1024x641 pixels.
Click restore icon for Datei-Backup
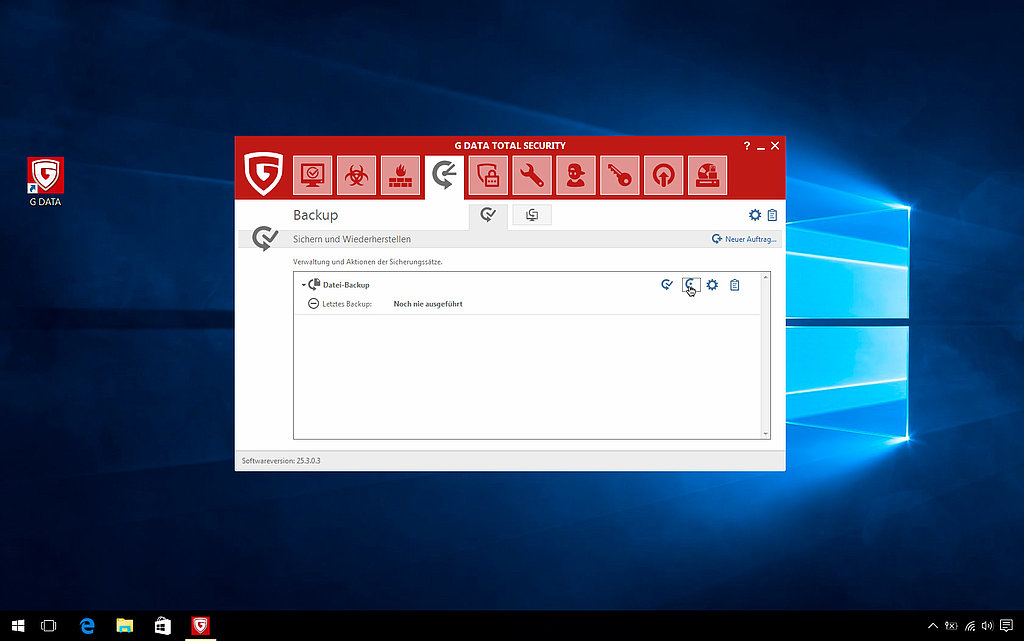[690, 285]
